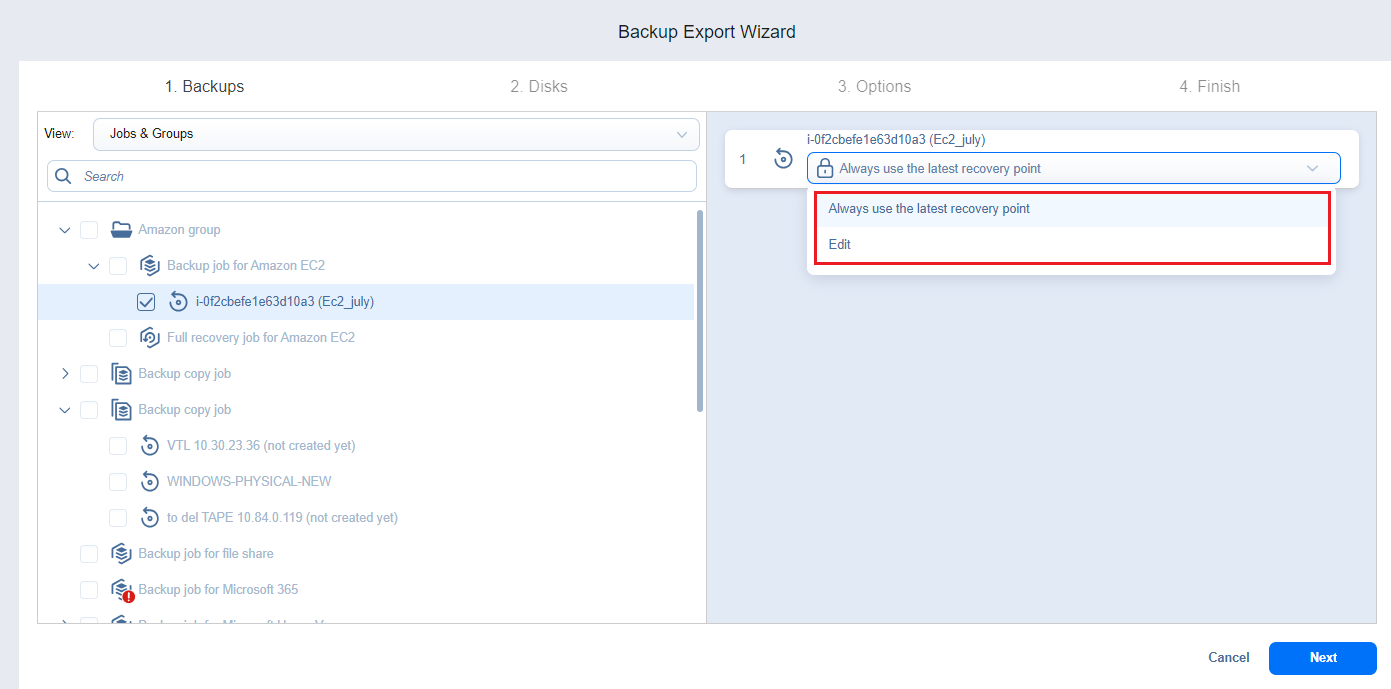
Task: Cancel the Backup Export Wizard
Action: [x=1228, y=658]
